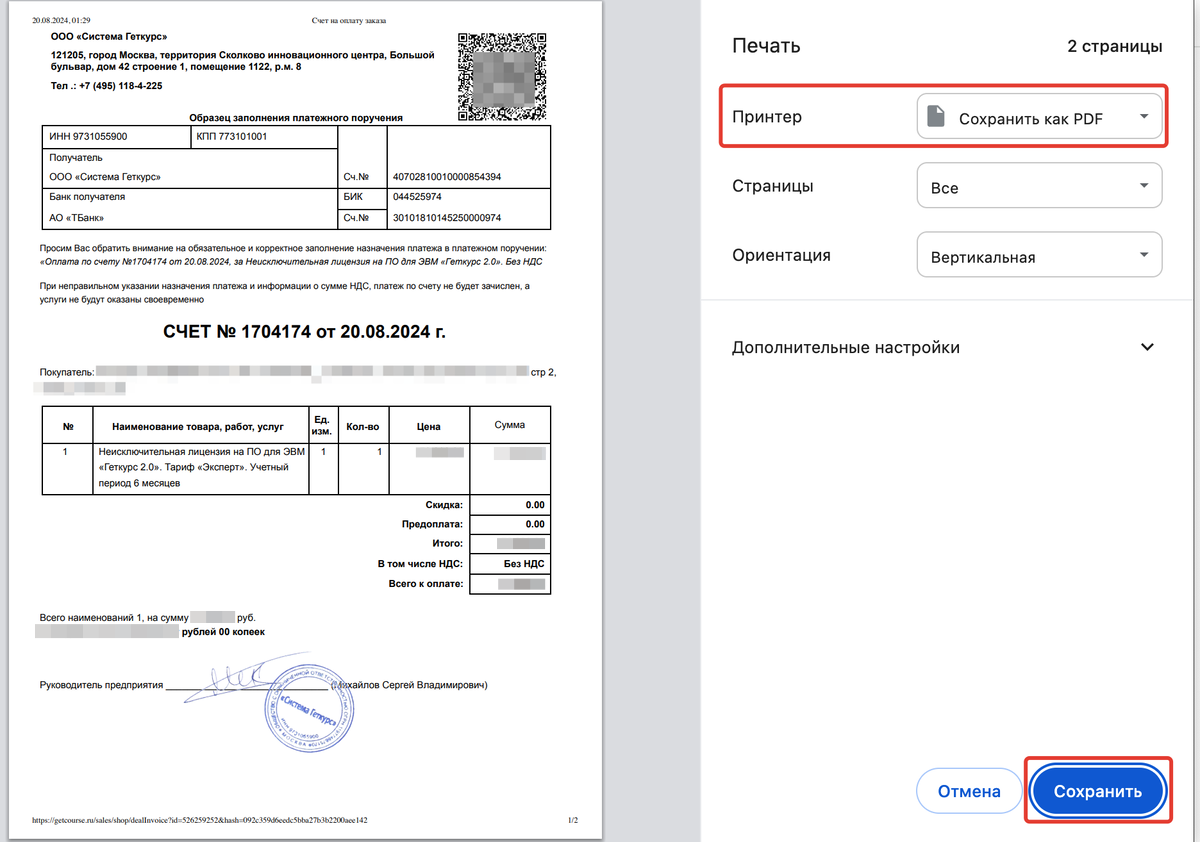Screen dimensions: 1200x842
Task: Click the 1/2 page number in preview footer
Action: click(x=573, y=821)
